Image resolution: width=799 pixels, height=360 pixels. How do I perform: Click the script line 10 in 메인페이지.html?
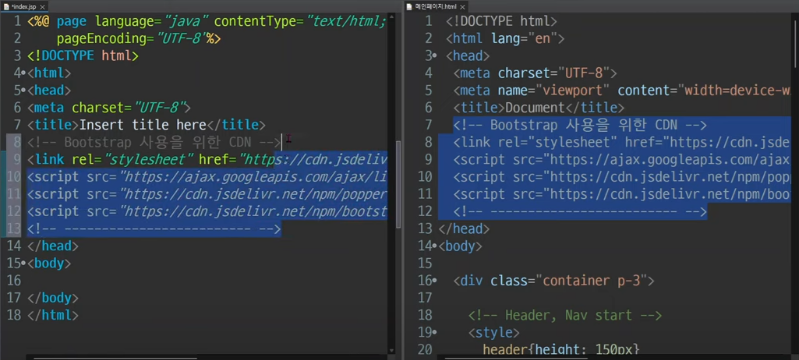point(622,177)
